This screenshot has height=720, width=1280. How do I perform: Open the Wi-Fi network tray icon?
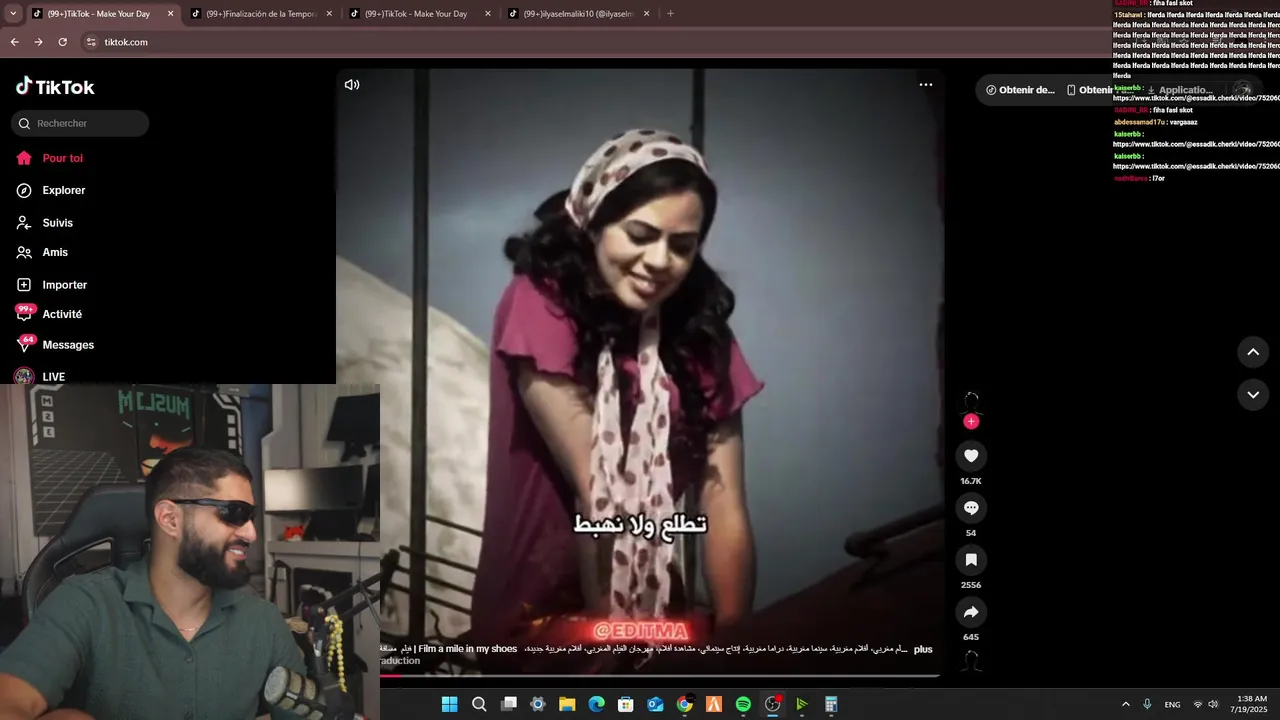tap(1198, 704)
